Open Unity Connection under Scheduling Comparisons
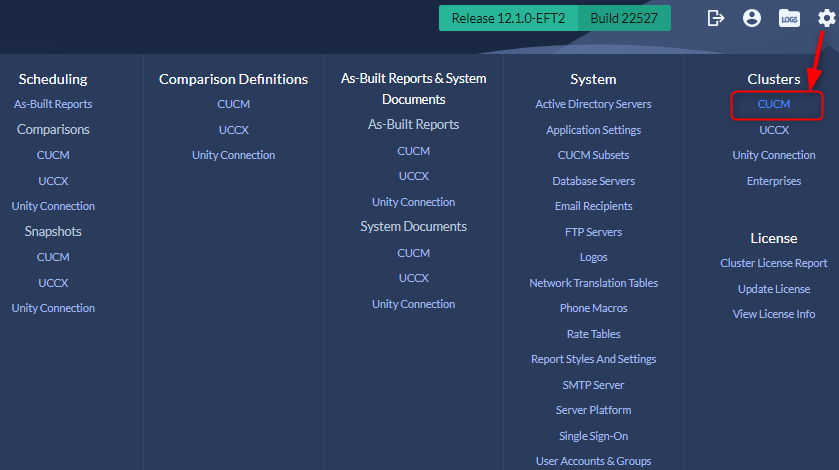 pyautogui.click(x=53, y=206)
